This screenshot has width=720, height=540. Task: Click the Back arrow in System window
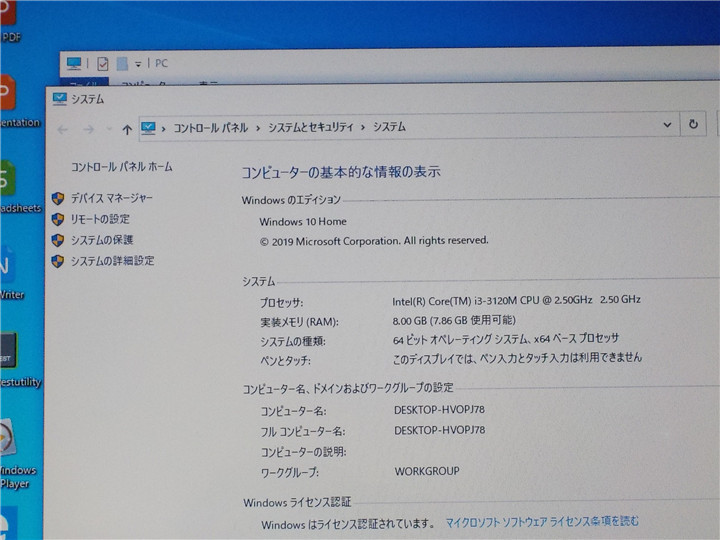point(63,130)
